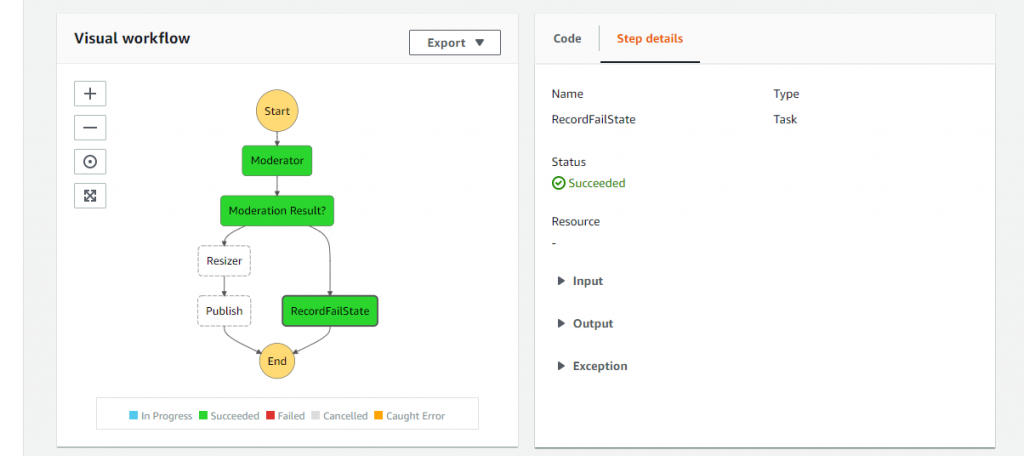Click the Resource label
The height and width of the screenshot is (456, 1024).
pyautogui.click(x=575, y=221)
